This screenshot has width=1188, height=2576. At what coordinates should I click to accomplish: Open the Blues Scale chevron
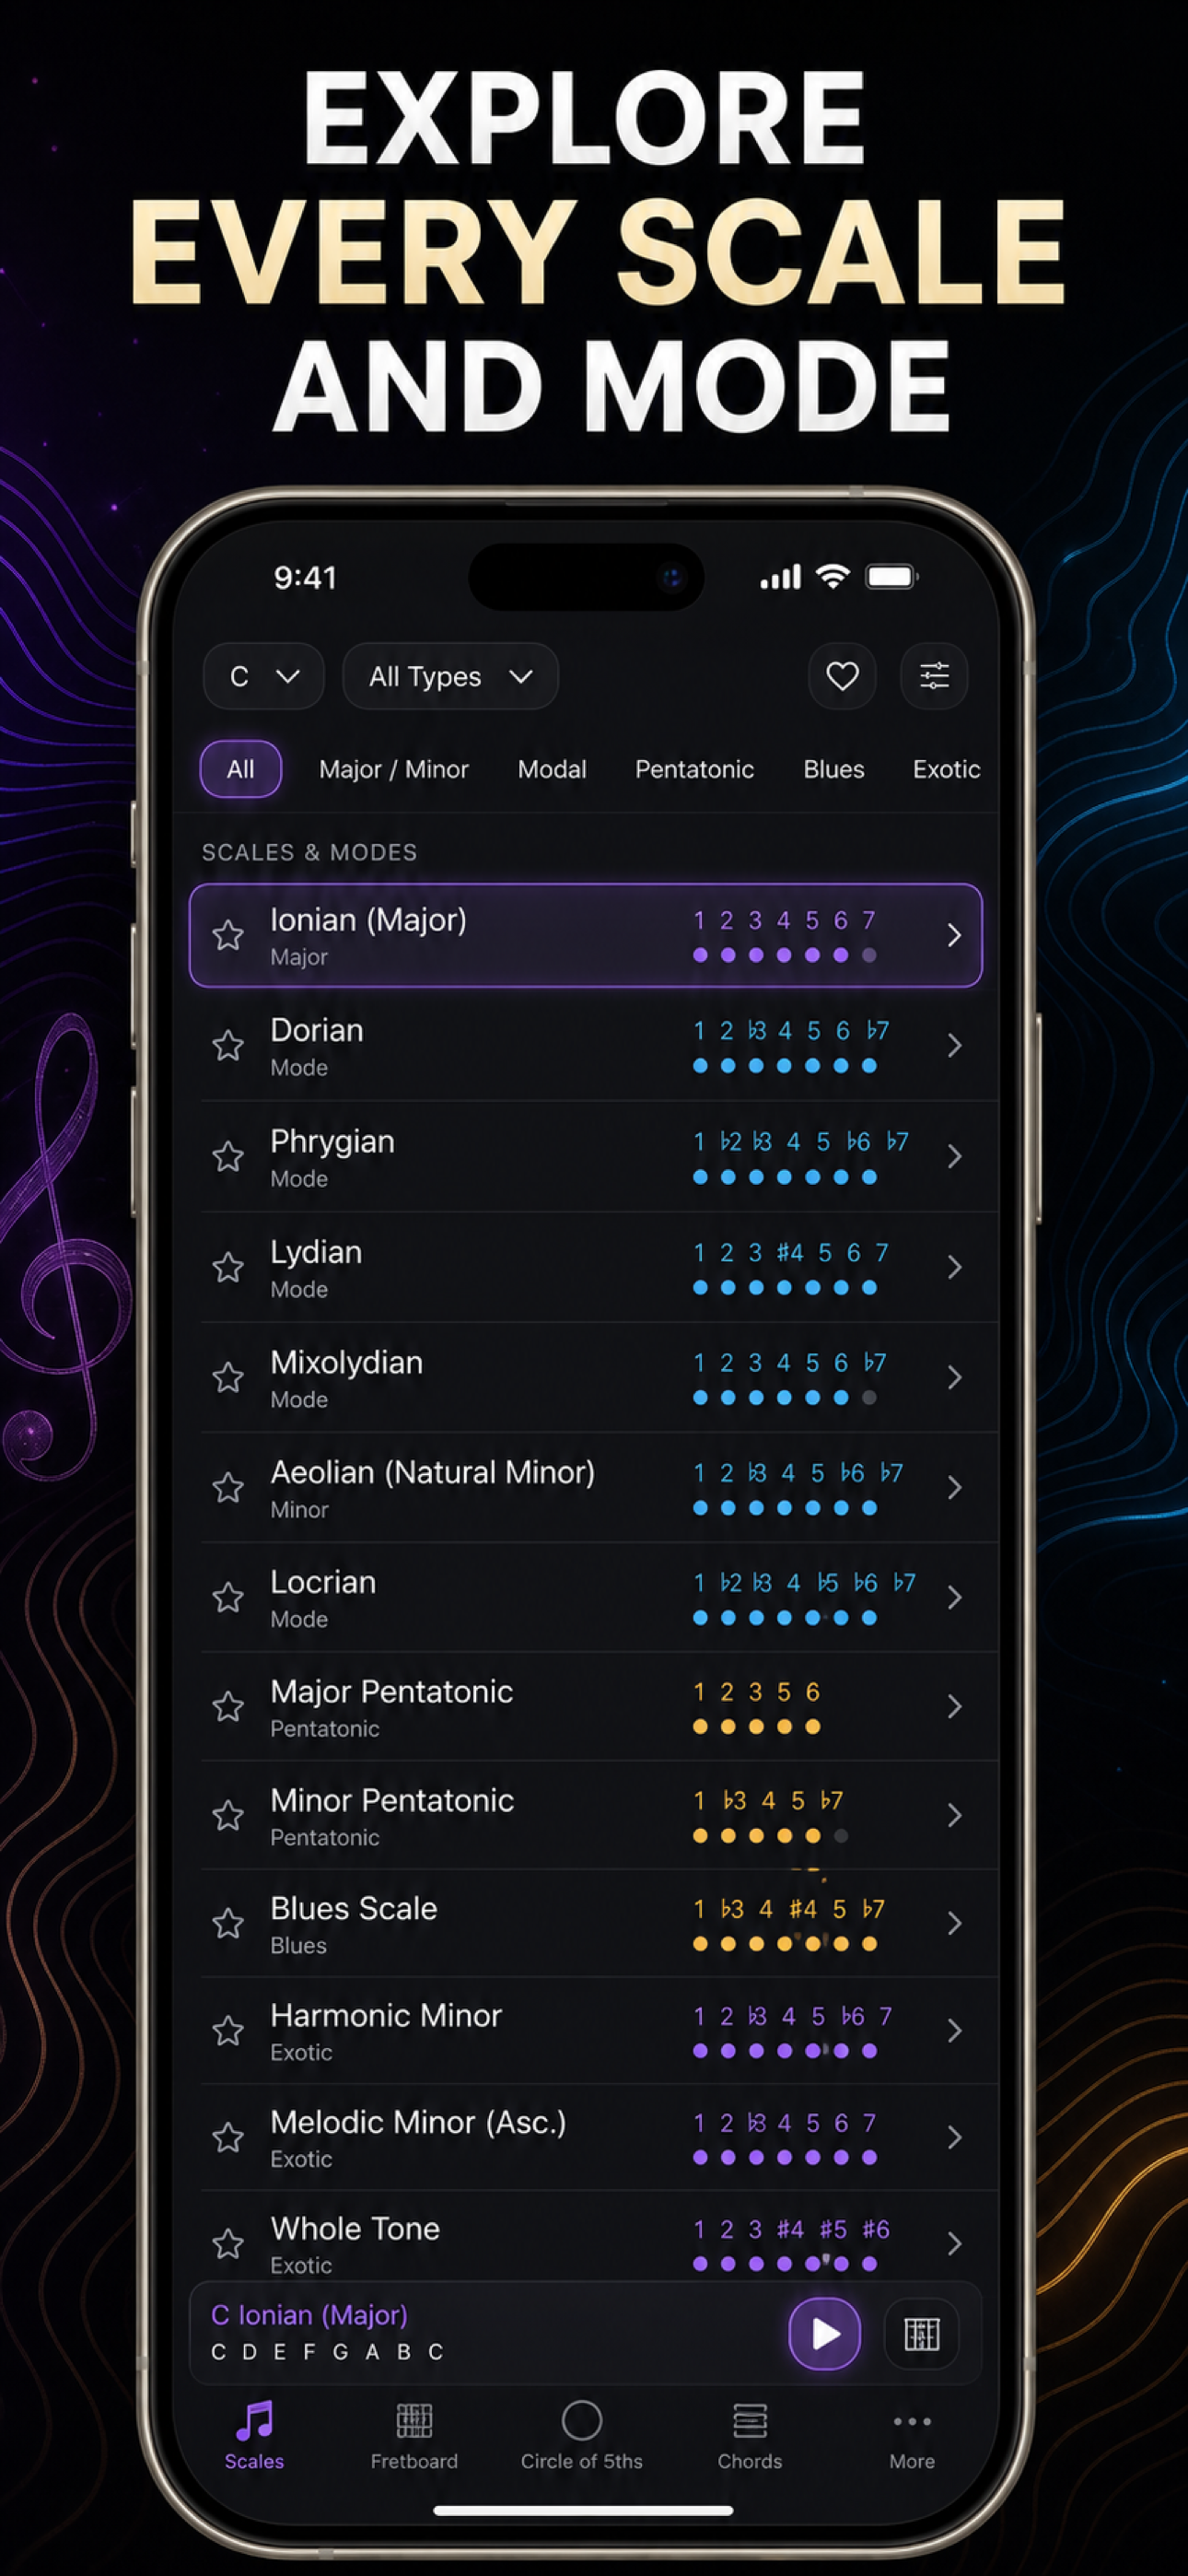point(954,1924)
